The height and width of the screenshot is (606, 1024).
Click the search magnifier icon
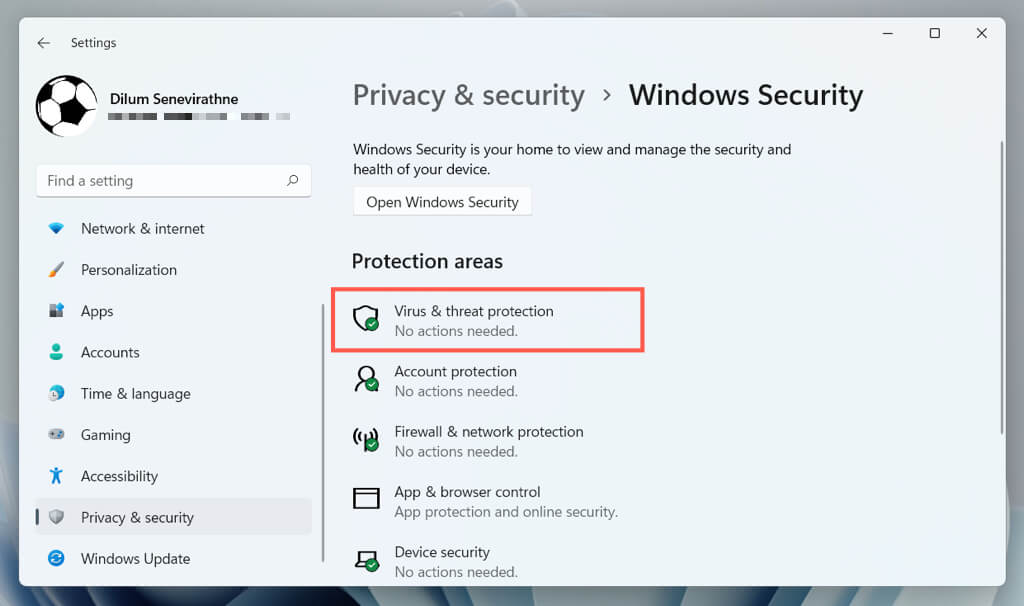[x=292, y=181]
